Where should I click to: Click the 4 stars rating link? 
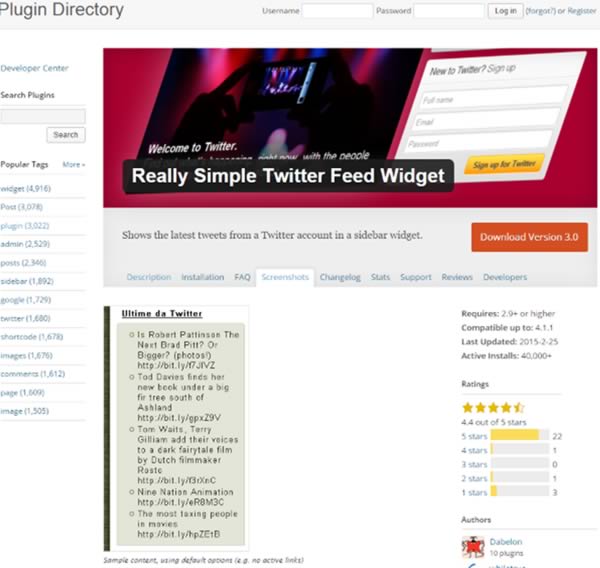[474, 450]
